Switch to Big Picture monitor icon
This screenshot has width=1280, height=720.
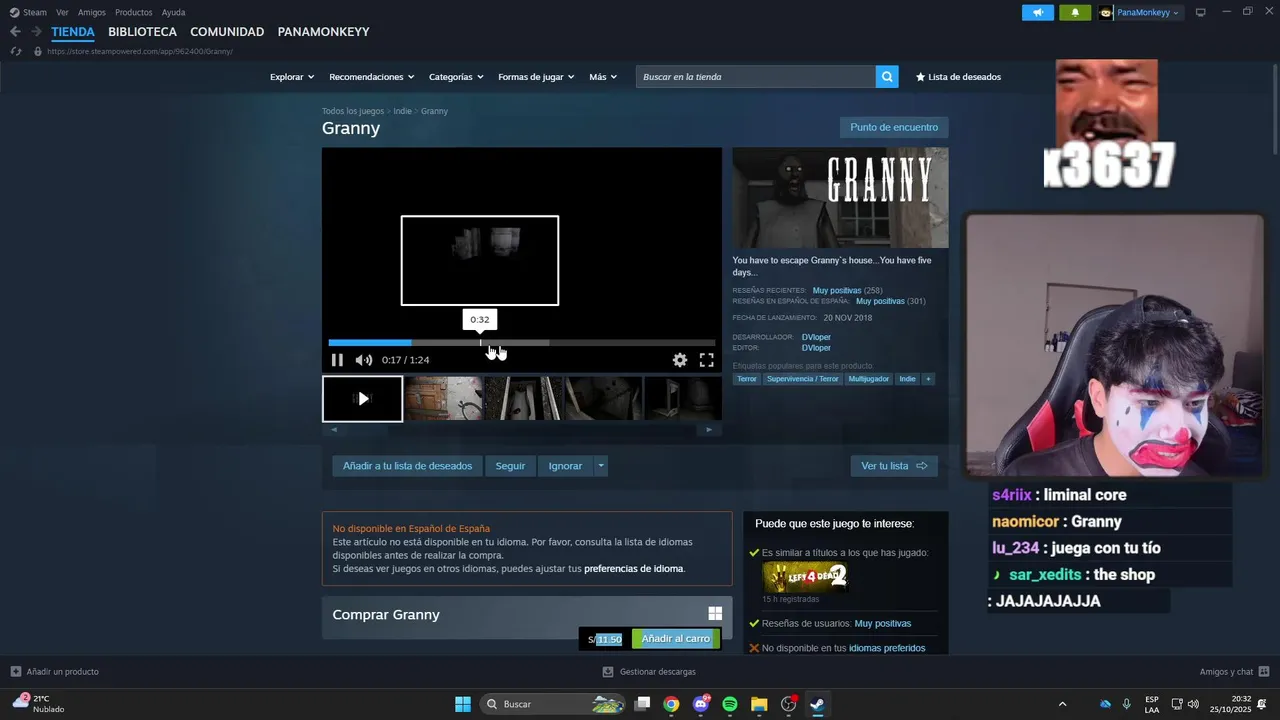(x=1201, y=13)
